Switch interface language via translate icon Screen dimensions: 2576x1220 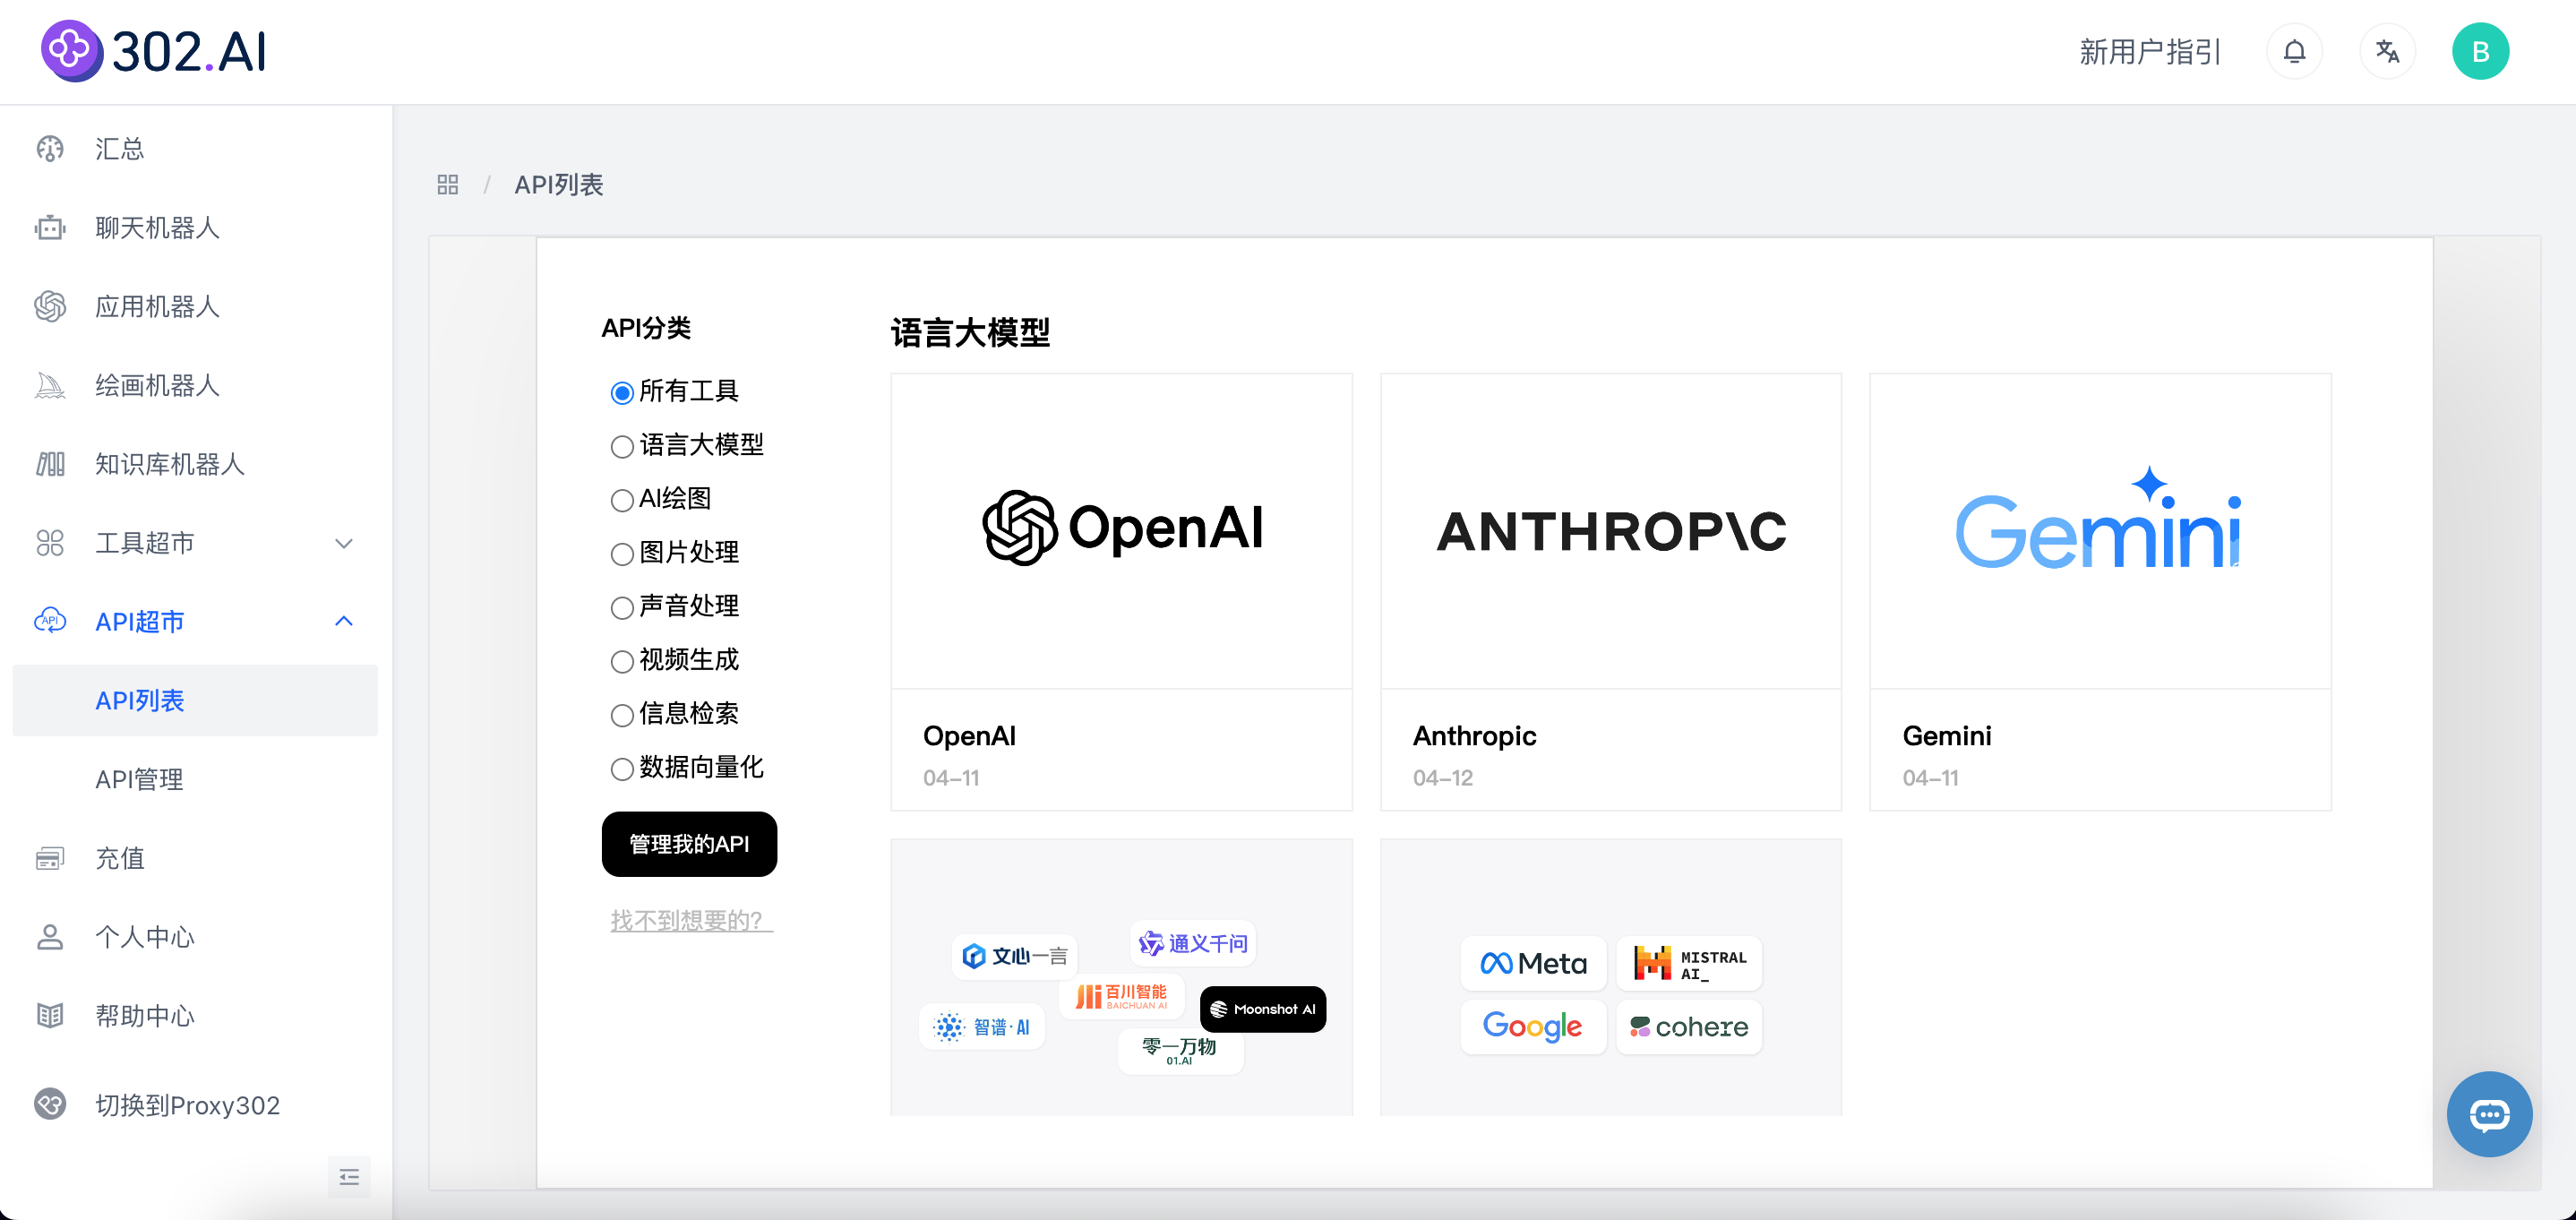[x=2388, y=51]
